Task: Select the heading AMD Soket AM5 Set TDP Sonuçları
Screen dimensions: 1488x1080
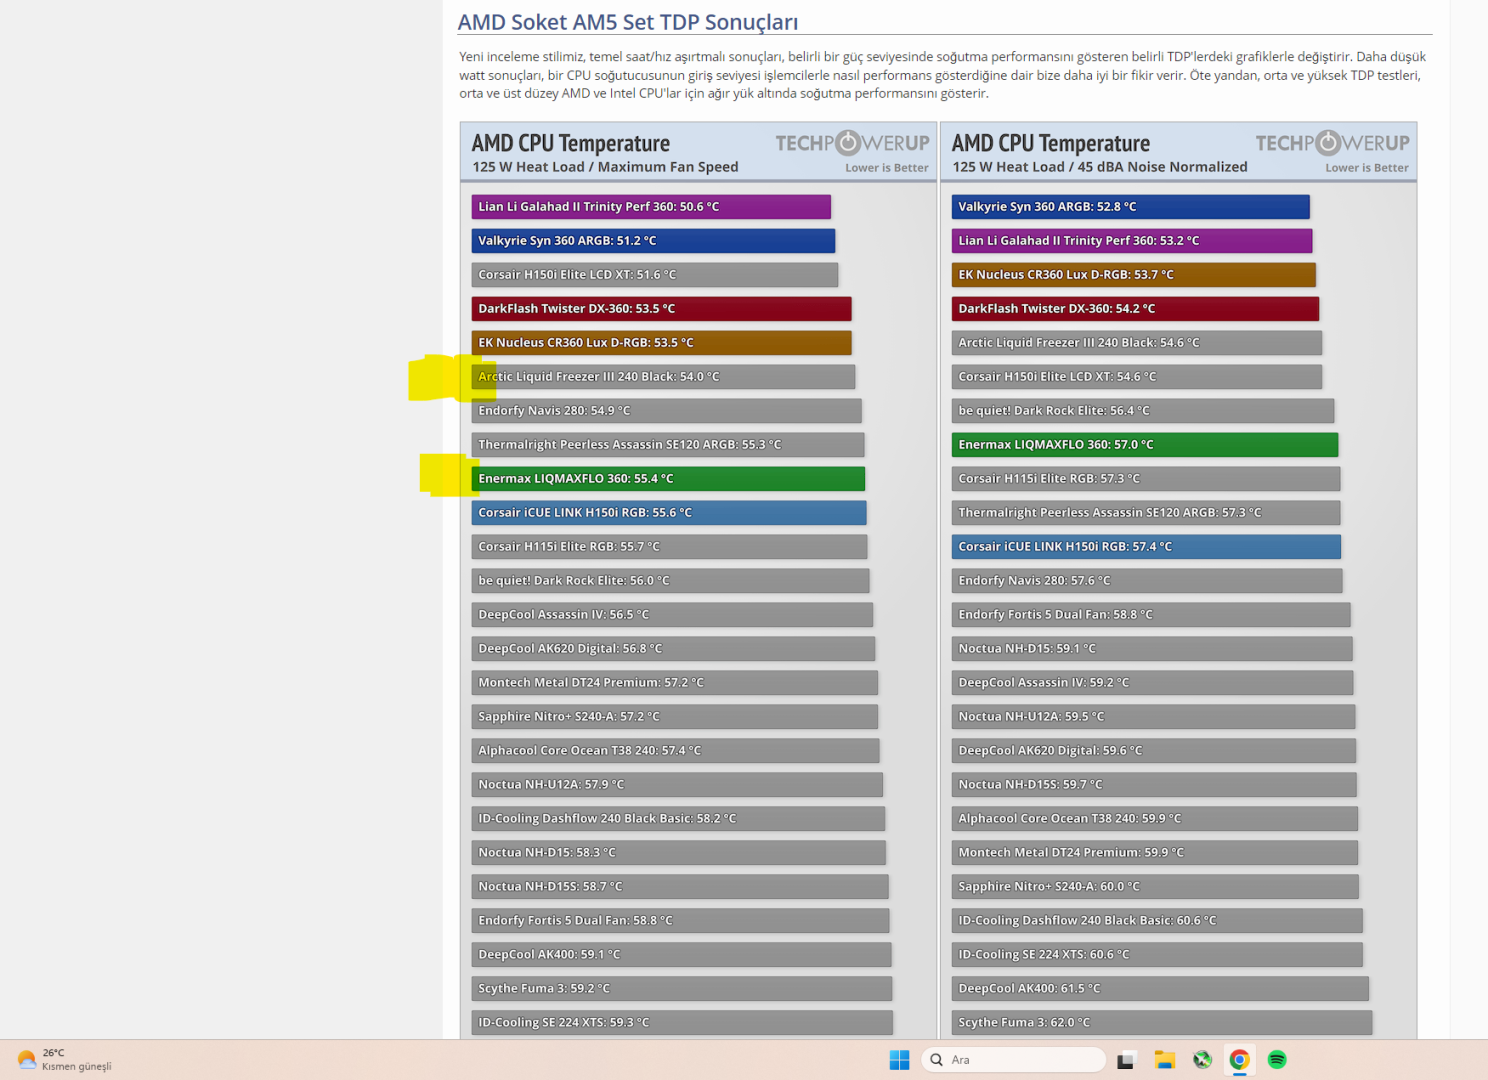Action: [x=628, y=22]
